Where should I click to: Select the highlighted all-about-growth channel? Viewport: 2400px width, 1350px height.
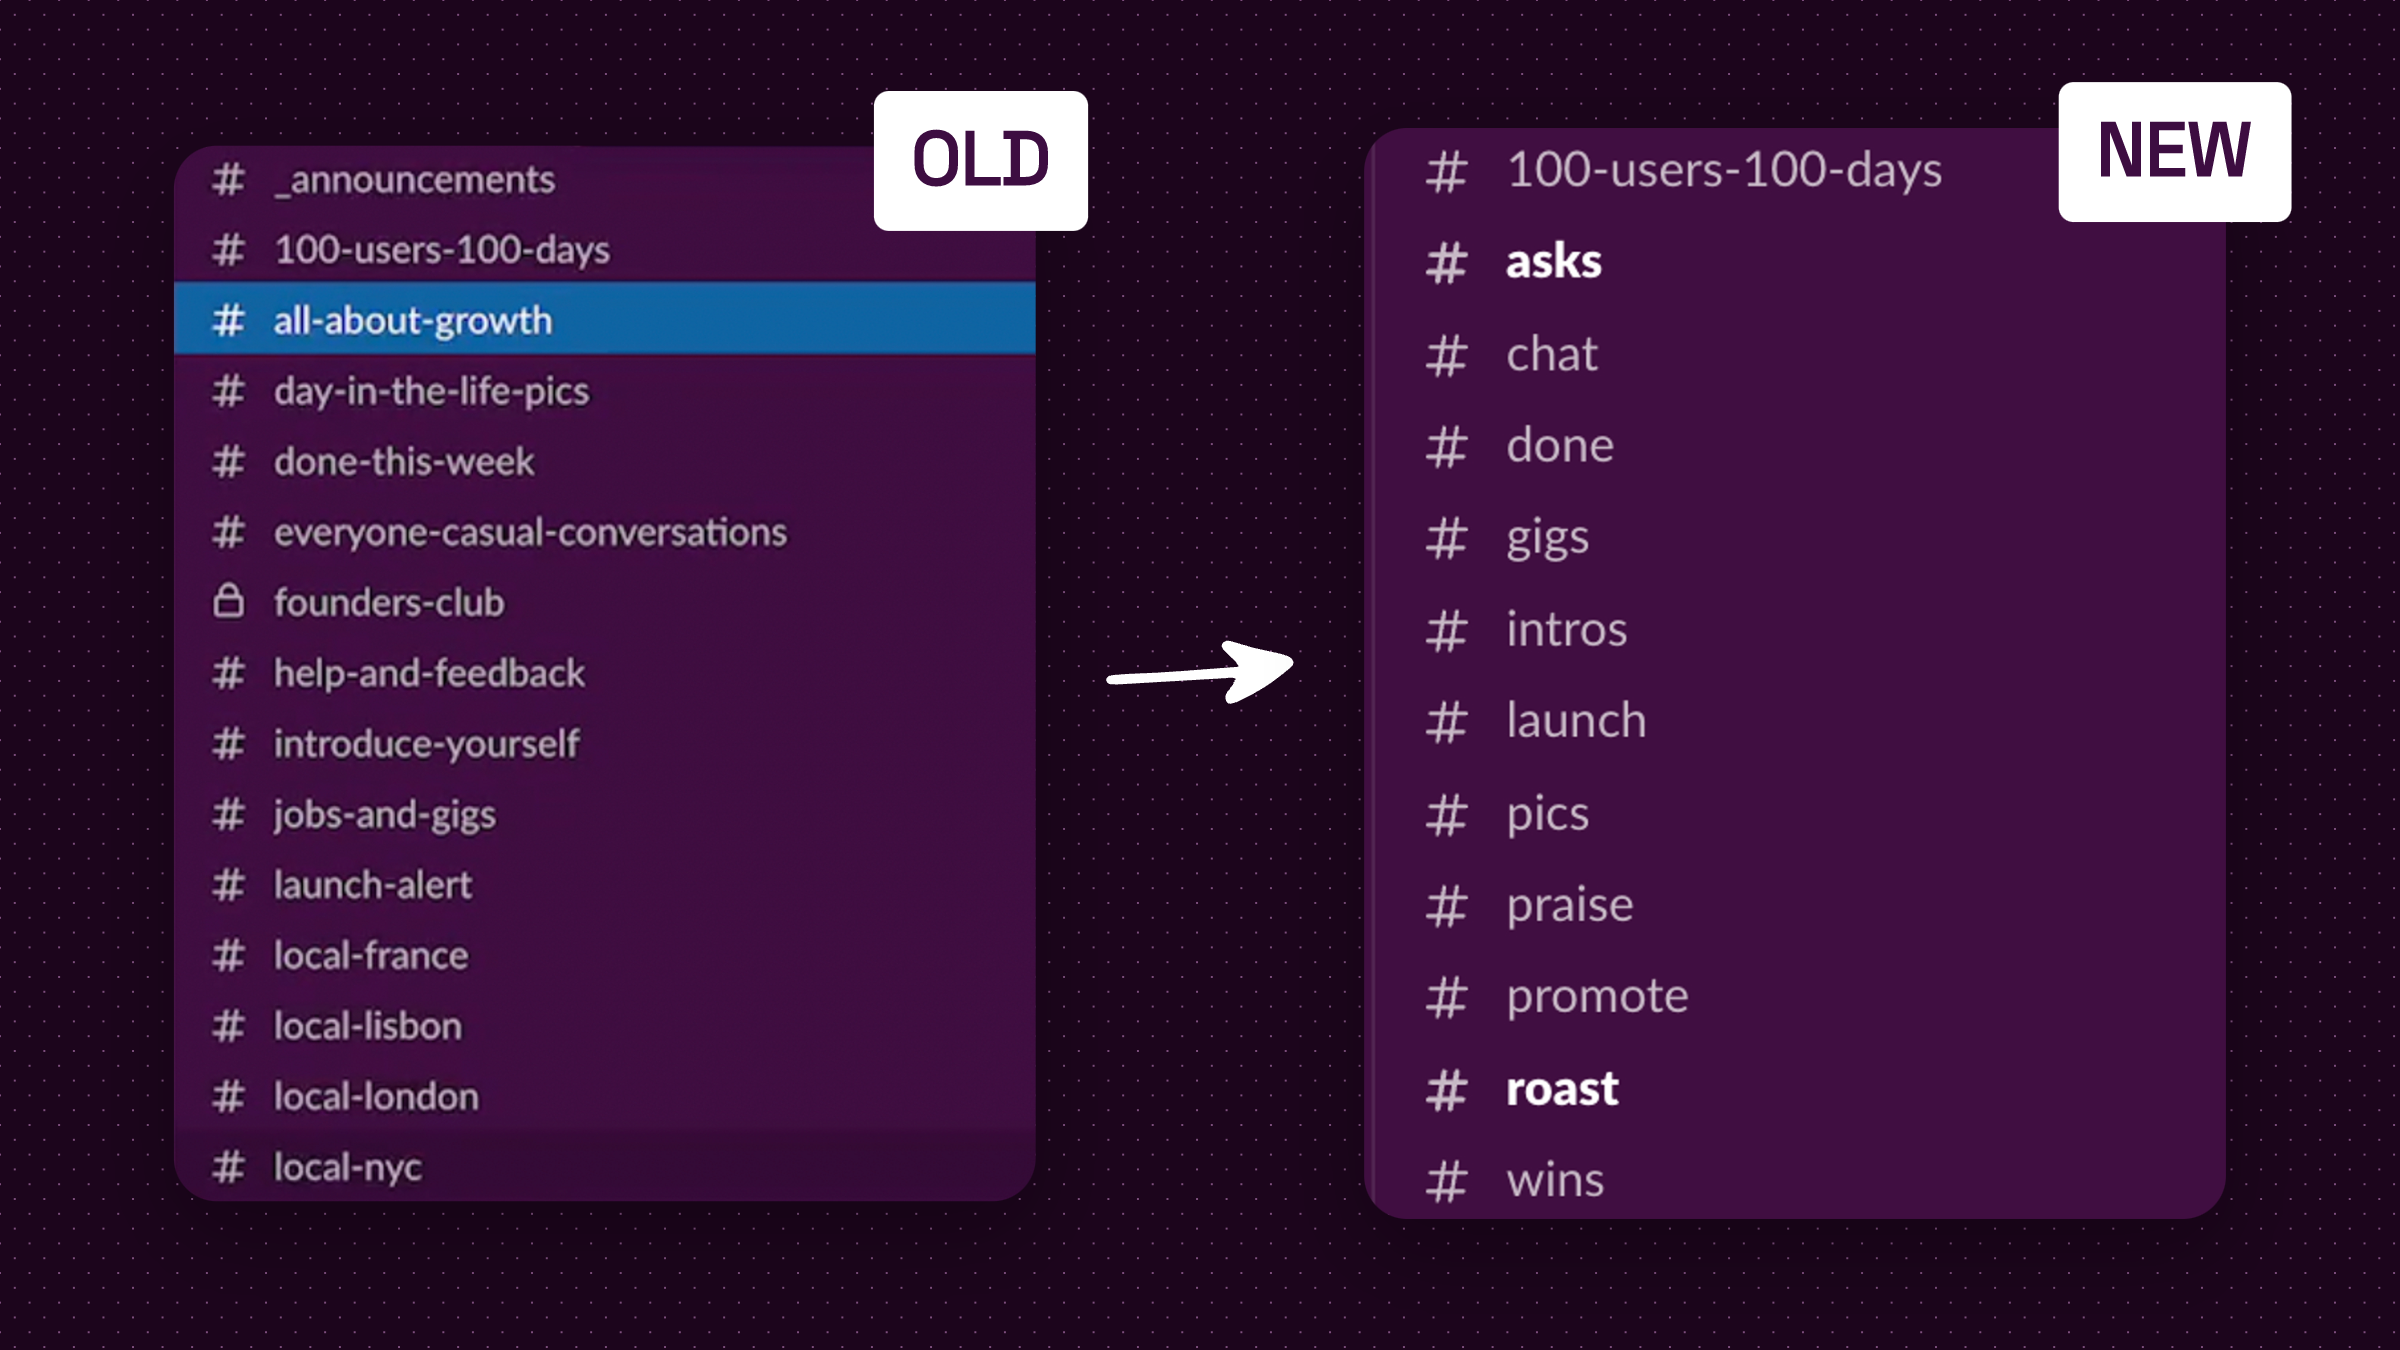(413, 320)
